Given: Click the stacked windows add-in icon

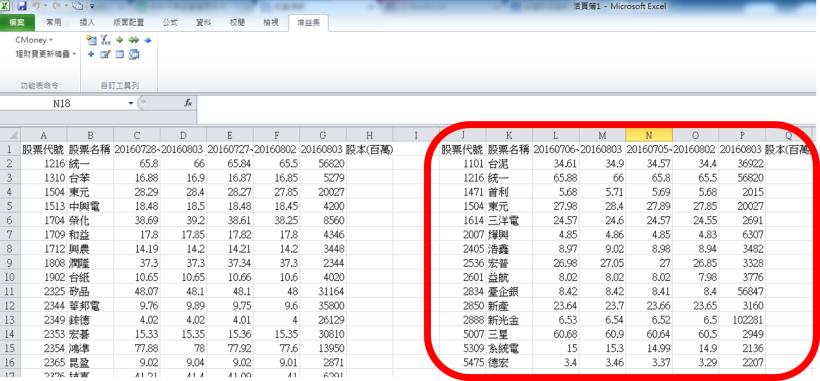Looking at the screenshot, I should click(x=134, y=54).
